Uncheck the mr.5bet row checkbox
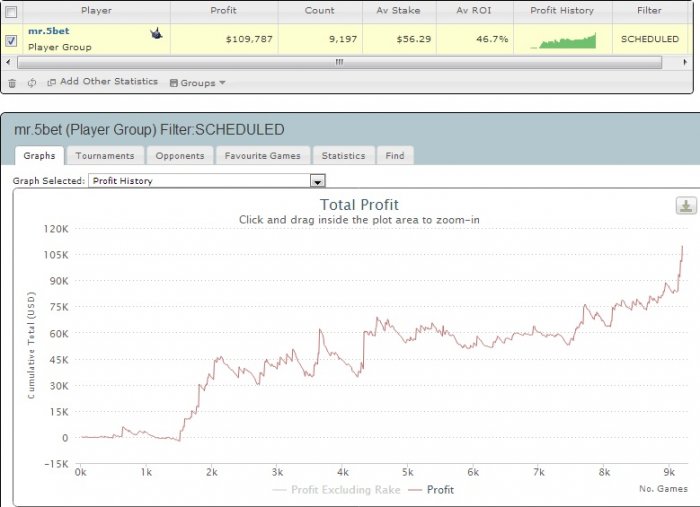The width and height of the screenshot is (700, 507). (x=11, y=41)
